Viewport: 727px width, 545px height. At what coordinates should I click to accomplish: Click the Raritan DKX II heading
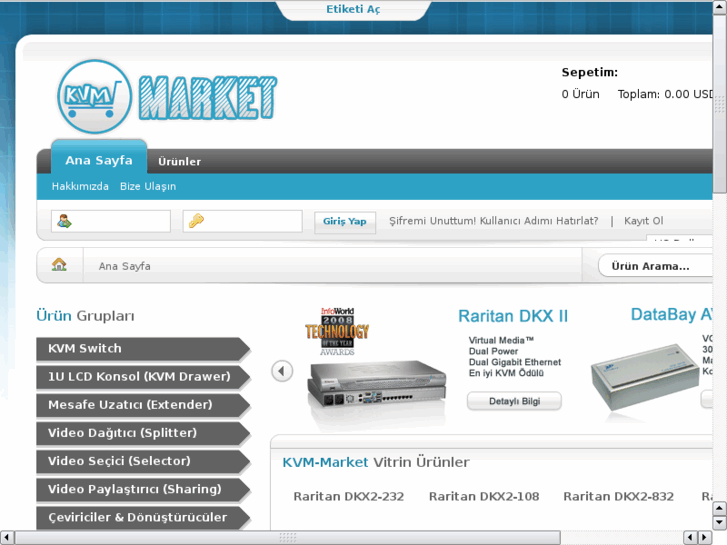pyautogui.click(x=513, y=316)
